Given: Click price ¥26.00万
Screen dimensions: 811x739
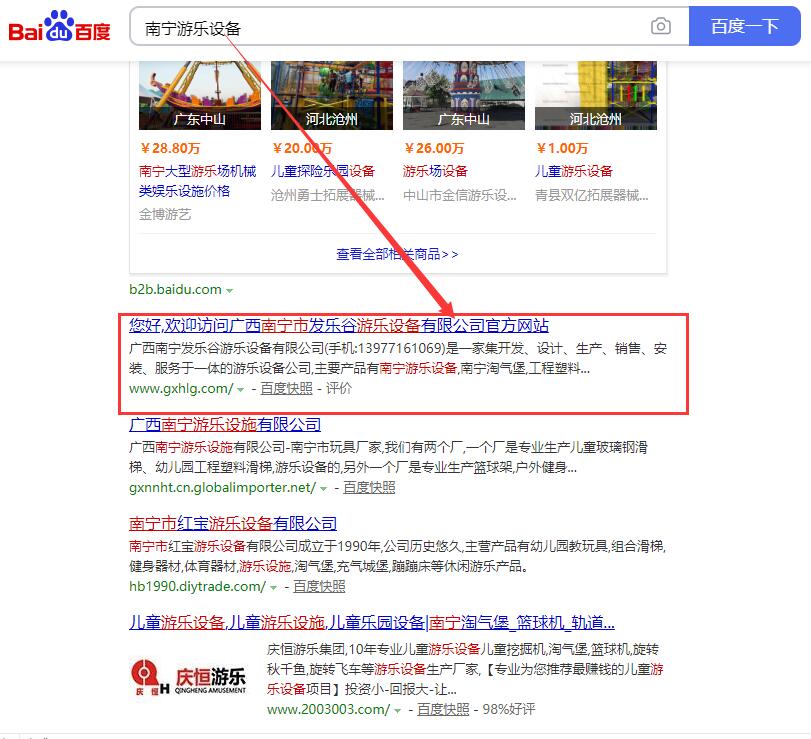Looking at the screenshot, I should (x=433, y=148).
